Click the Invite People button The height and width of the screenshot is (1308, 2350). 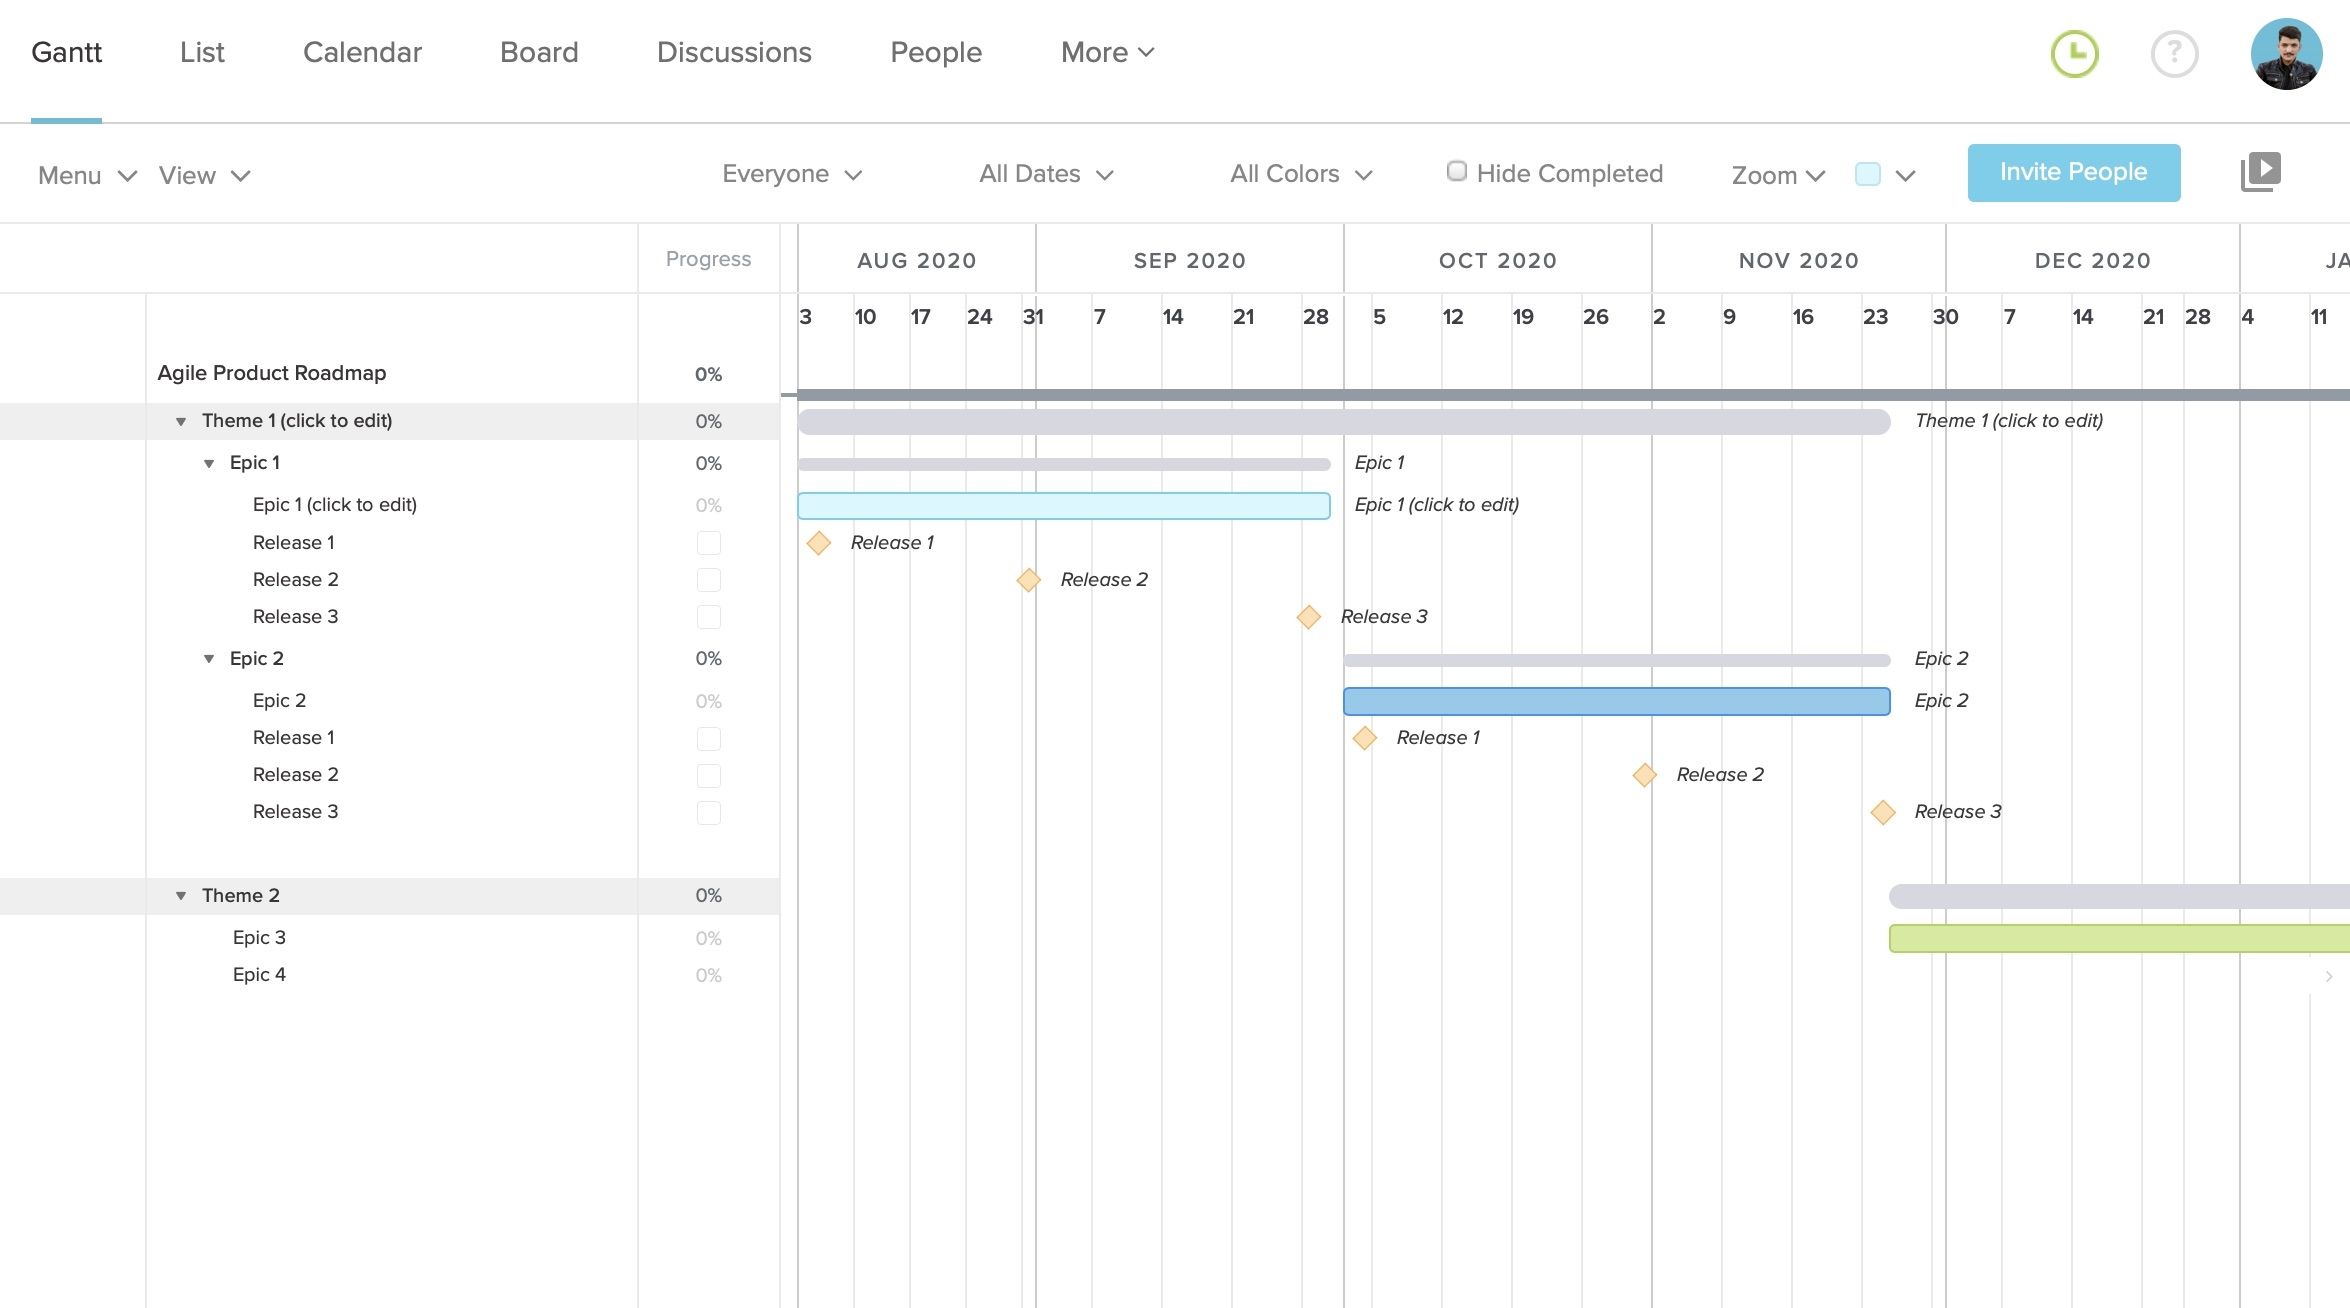click(2073, 171)
